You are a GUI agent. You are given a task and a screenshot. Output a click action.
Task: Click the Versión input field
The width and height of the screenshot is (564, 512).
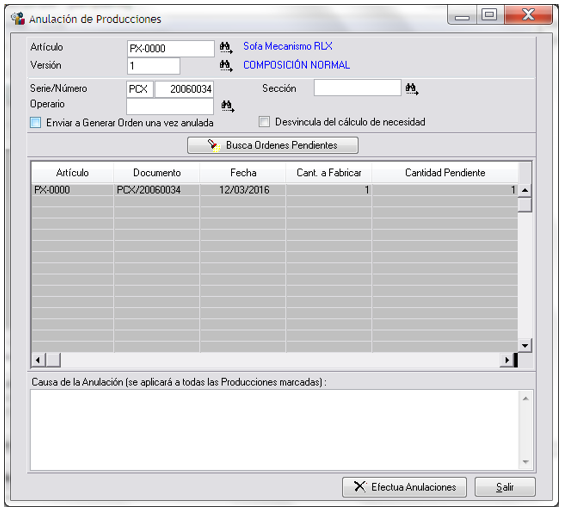click(x=154, y=66)
